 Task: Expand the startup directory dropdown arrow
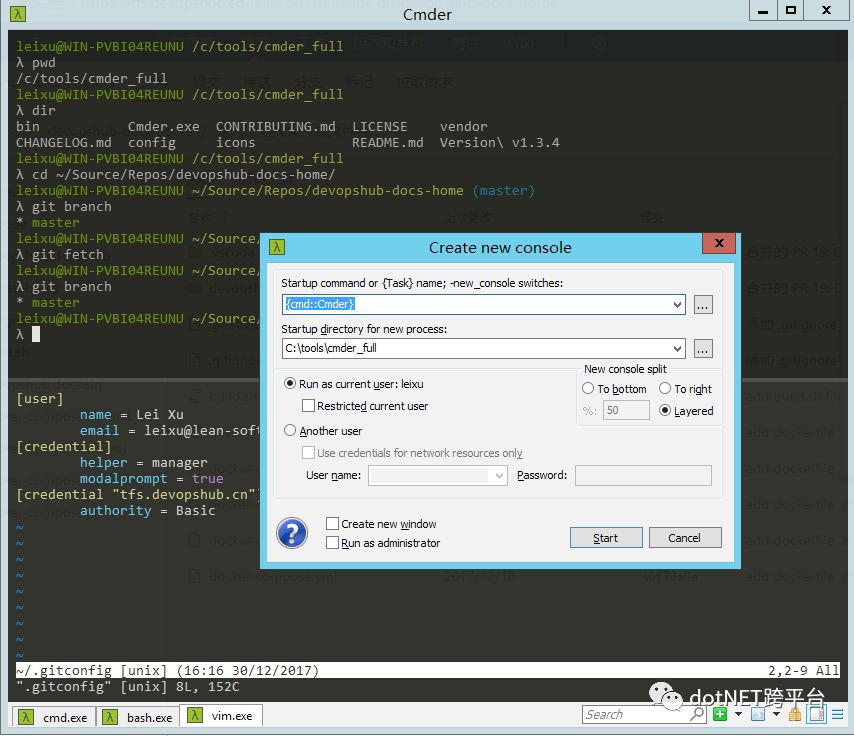click(x=678, y=348)
